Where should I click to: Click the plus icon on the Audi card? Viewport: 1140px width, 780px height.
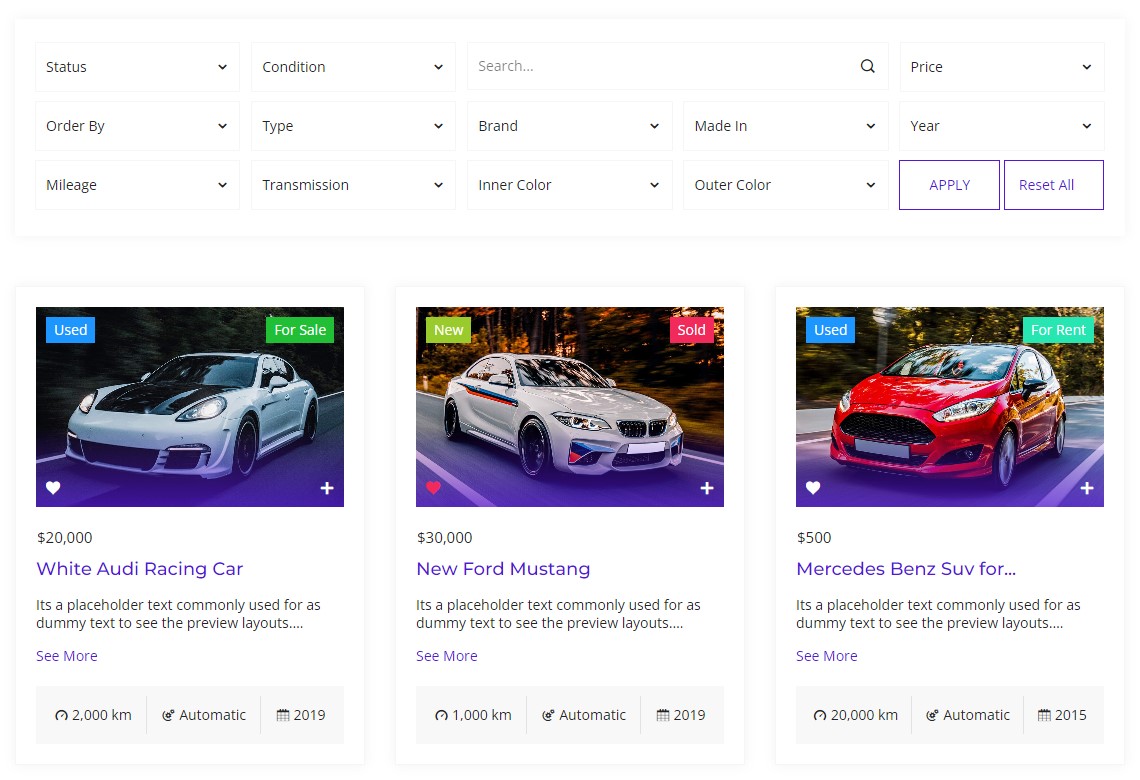[326, 488]
